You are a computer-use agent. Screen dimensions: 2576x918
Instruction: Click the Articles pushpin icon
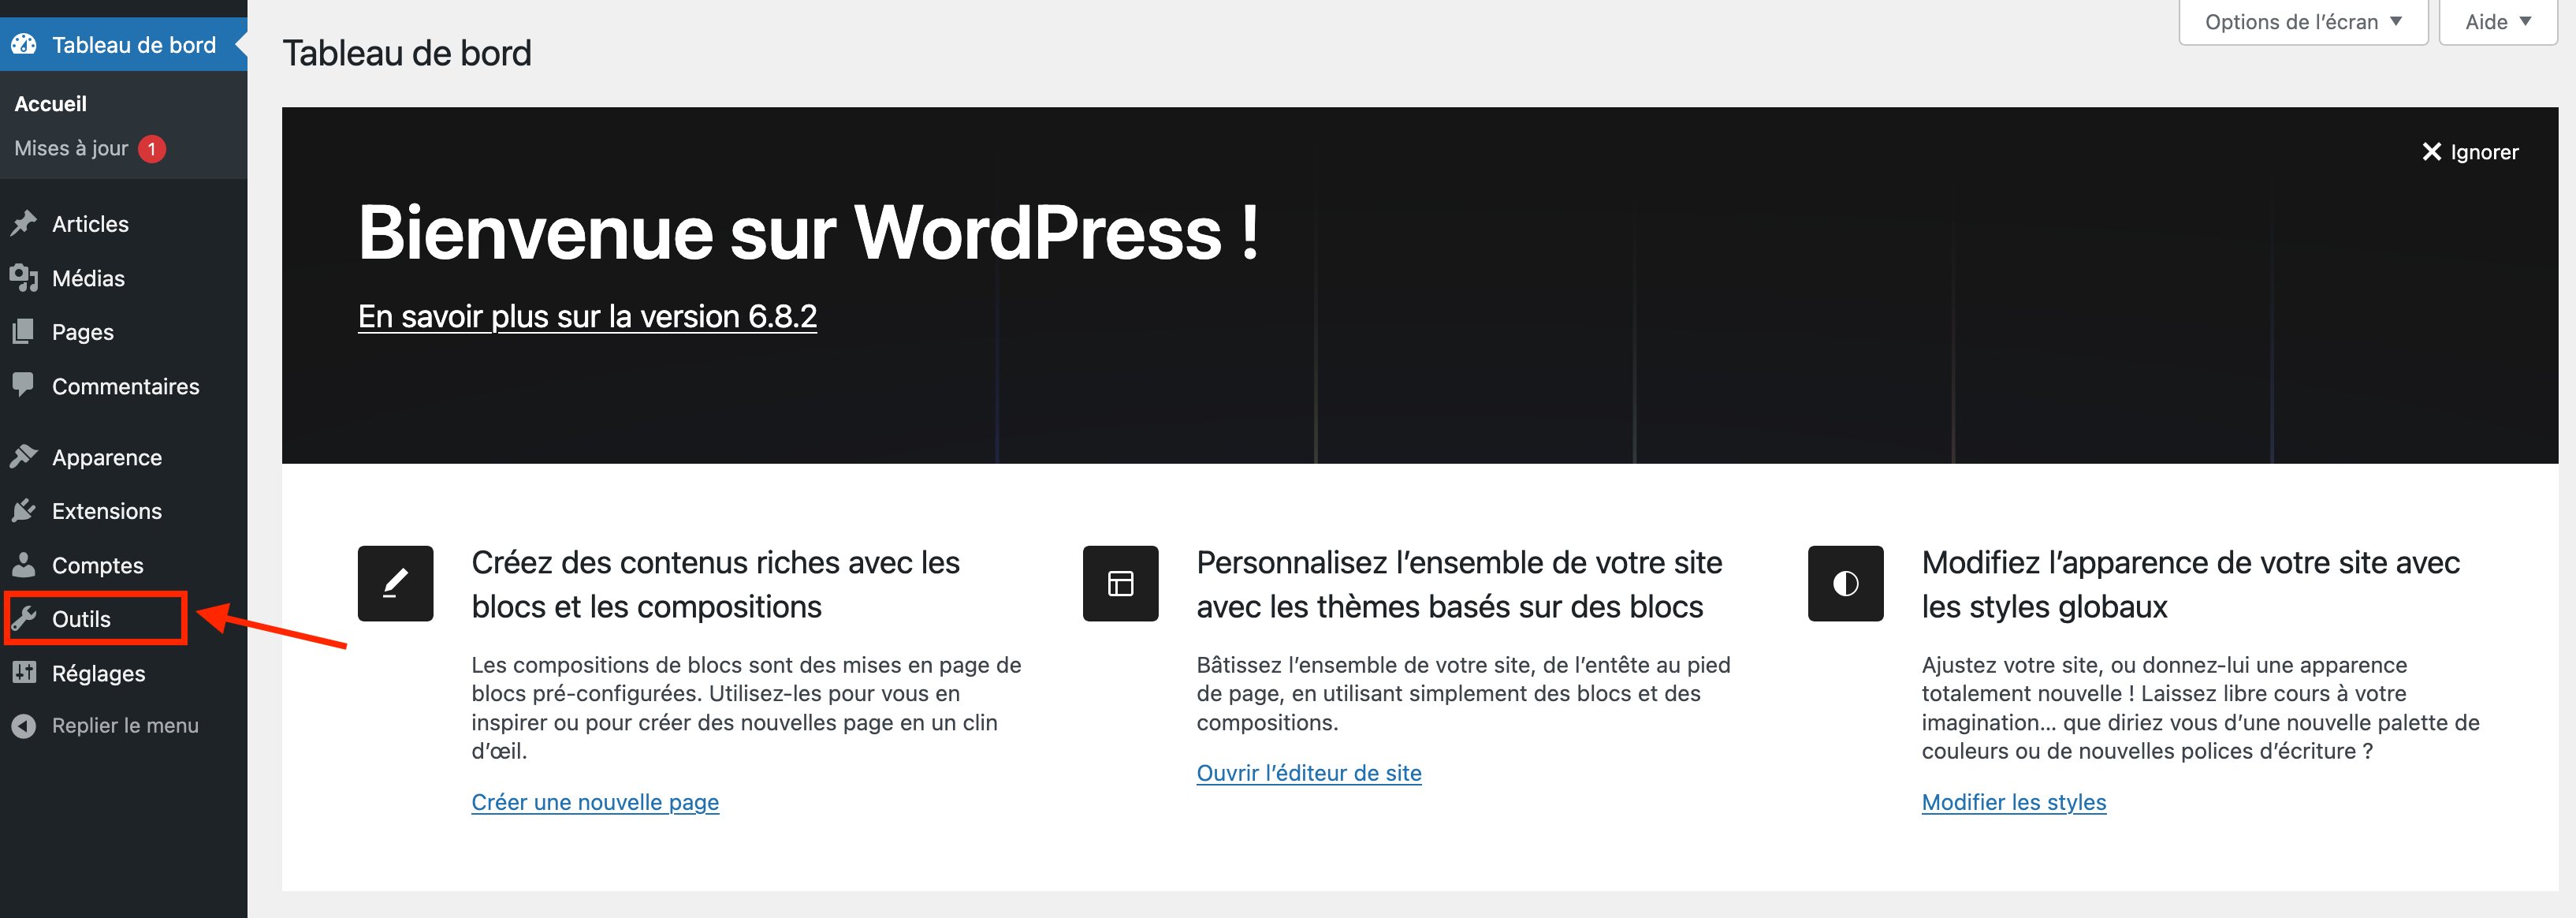24,223
